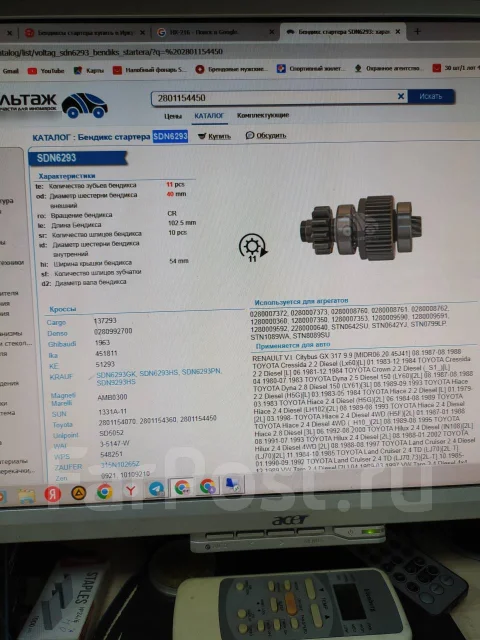Open the new tab plus button
480x640 pixels.
tap(417, 31)
